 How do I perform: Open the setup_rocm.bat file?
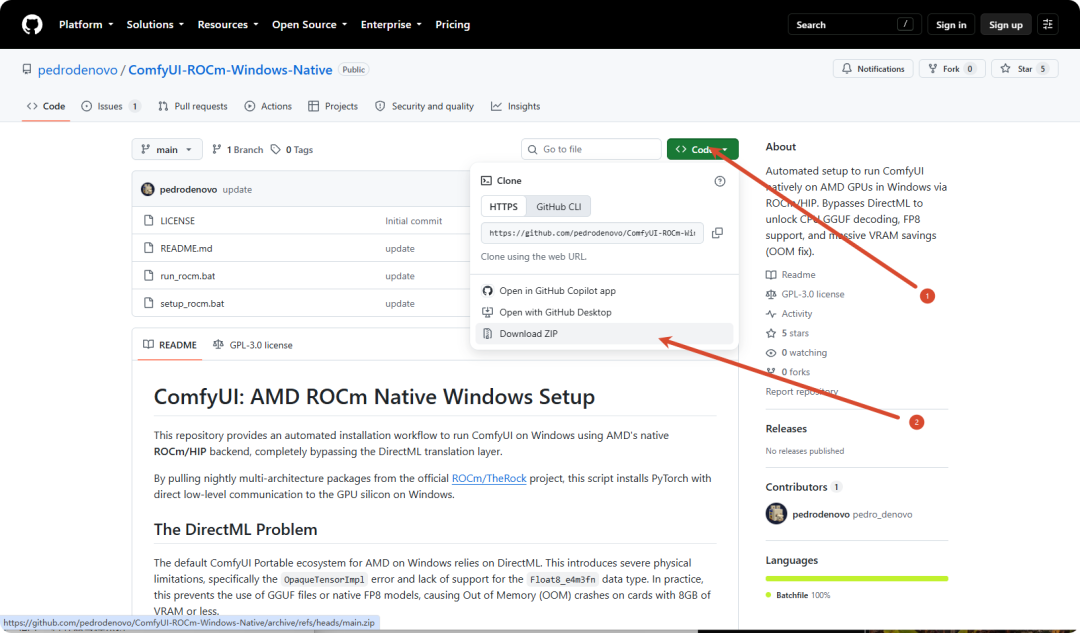(192, 304)
